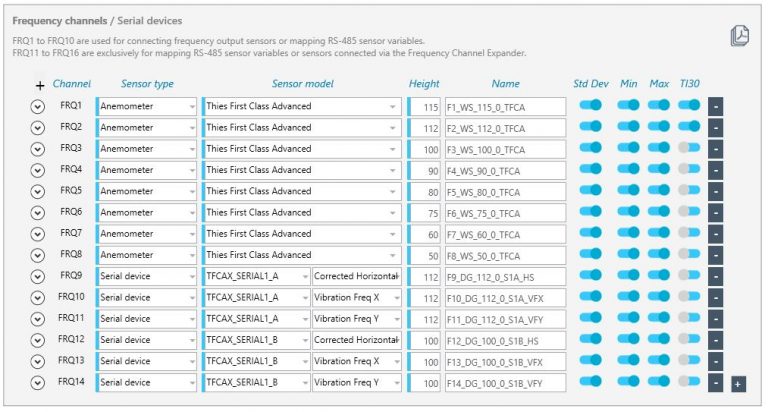Toggle the TI30 switch for FRQ2
The width and height of the screenshot is (768, 412).
coord(688,127)
